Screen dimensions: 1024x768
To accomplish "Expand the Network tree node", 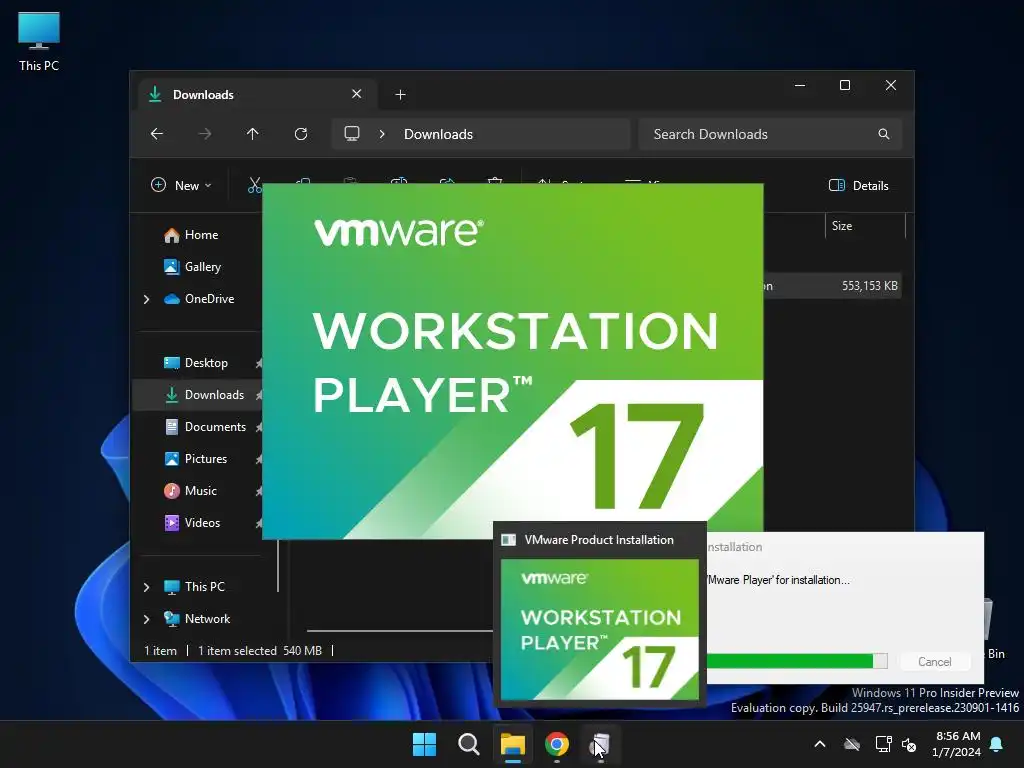I will pos(146,619).
